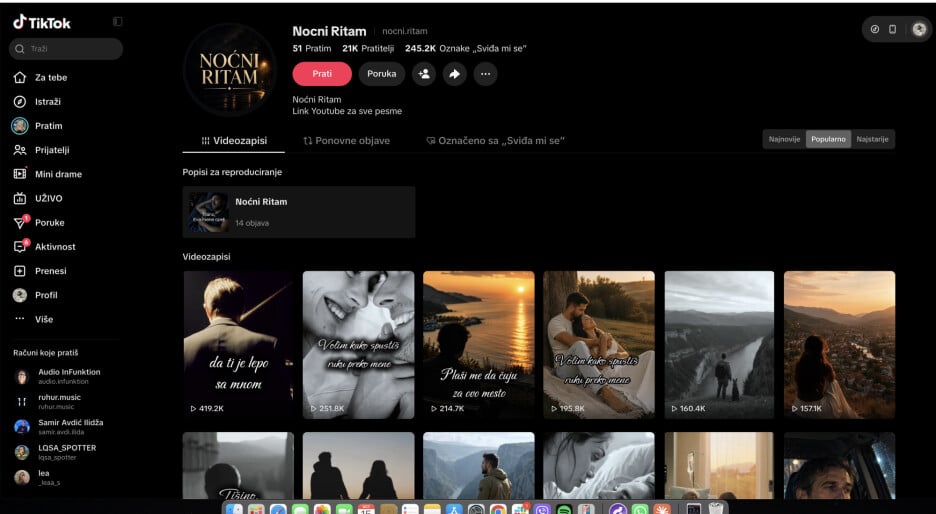The width and height of the screenshot is (936, 514).
Task: Open Viber from the dock
Action: [x=542, y=509]
